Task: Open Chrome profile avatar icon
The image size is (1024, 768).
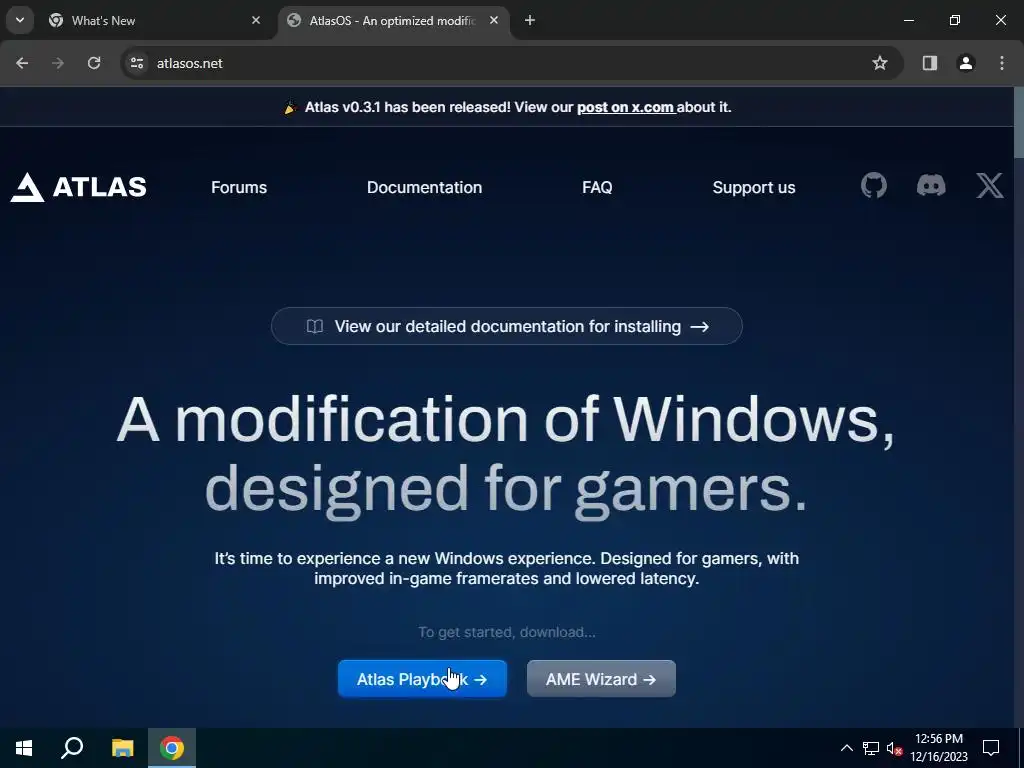Action: click(x=965, y=63)
